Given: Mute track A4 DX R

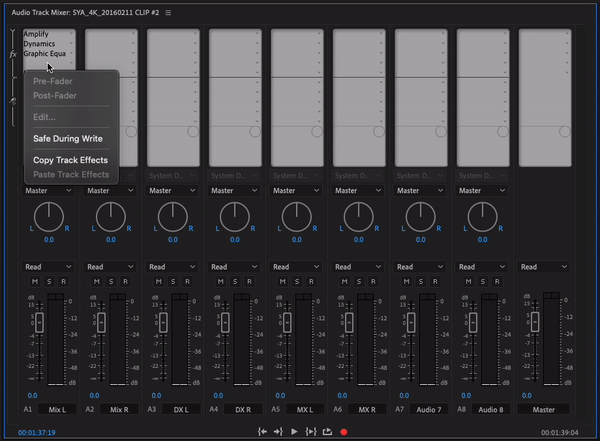Looking at the screenshot, I should (221, 282).
